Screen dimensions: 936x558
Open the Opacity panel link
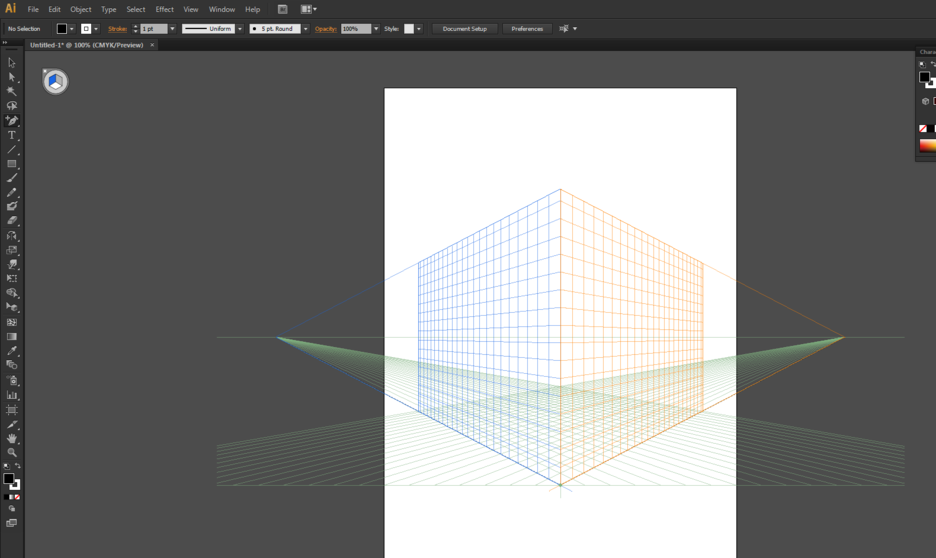tap(325, 29)
